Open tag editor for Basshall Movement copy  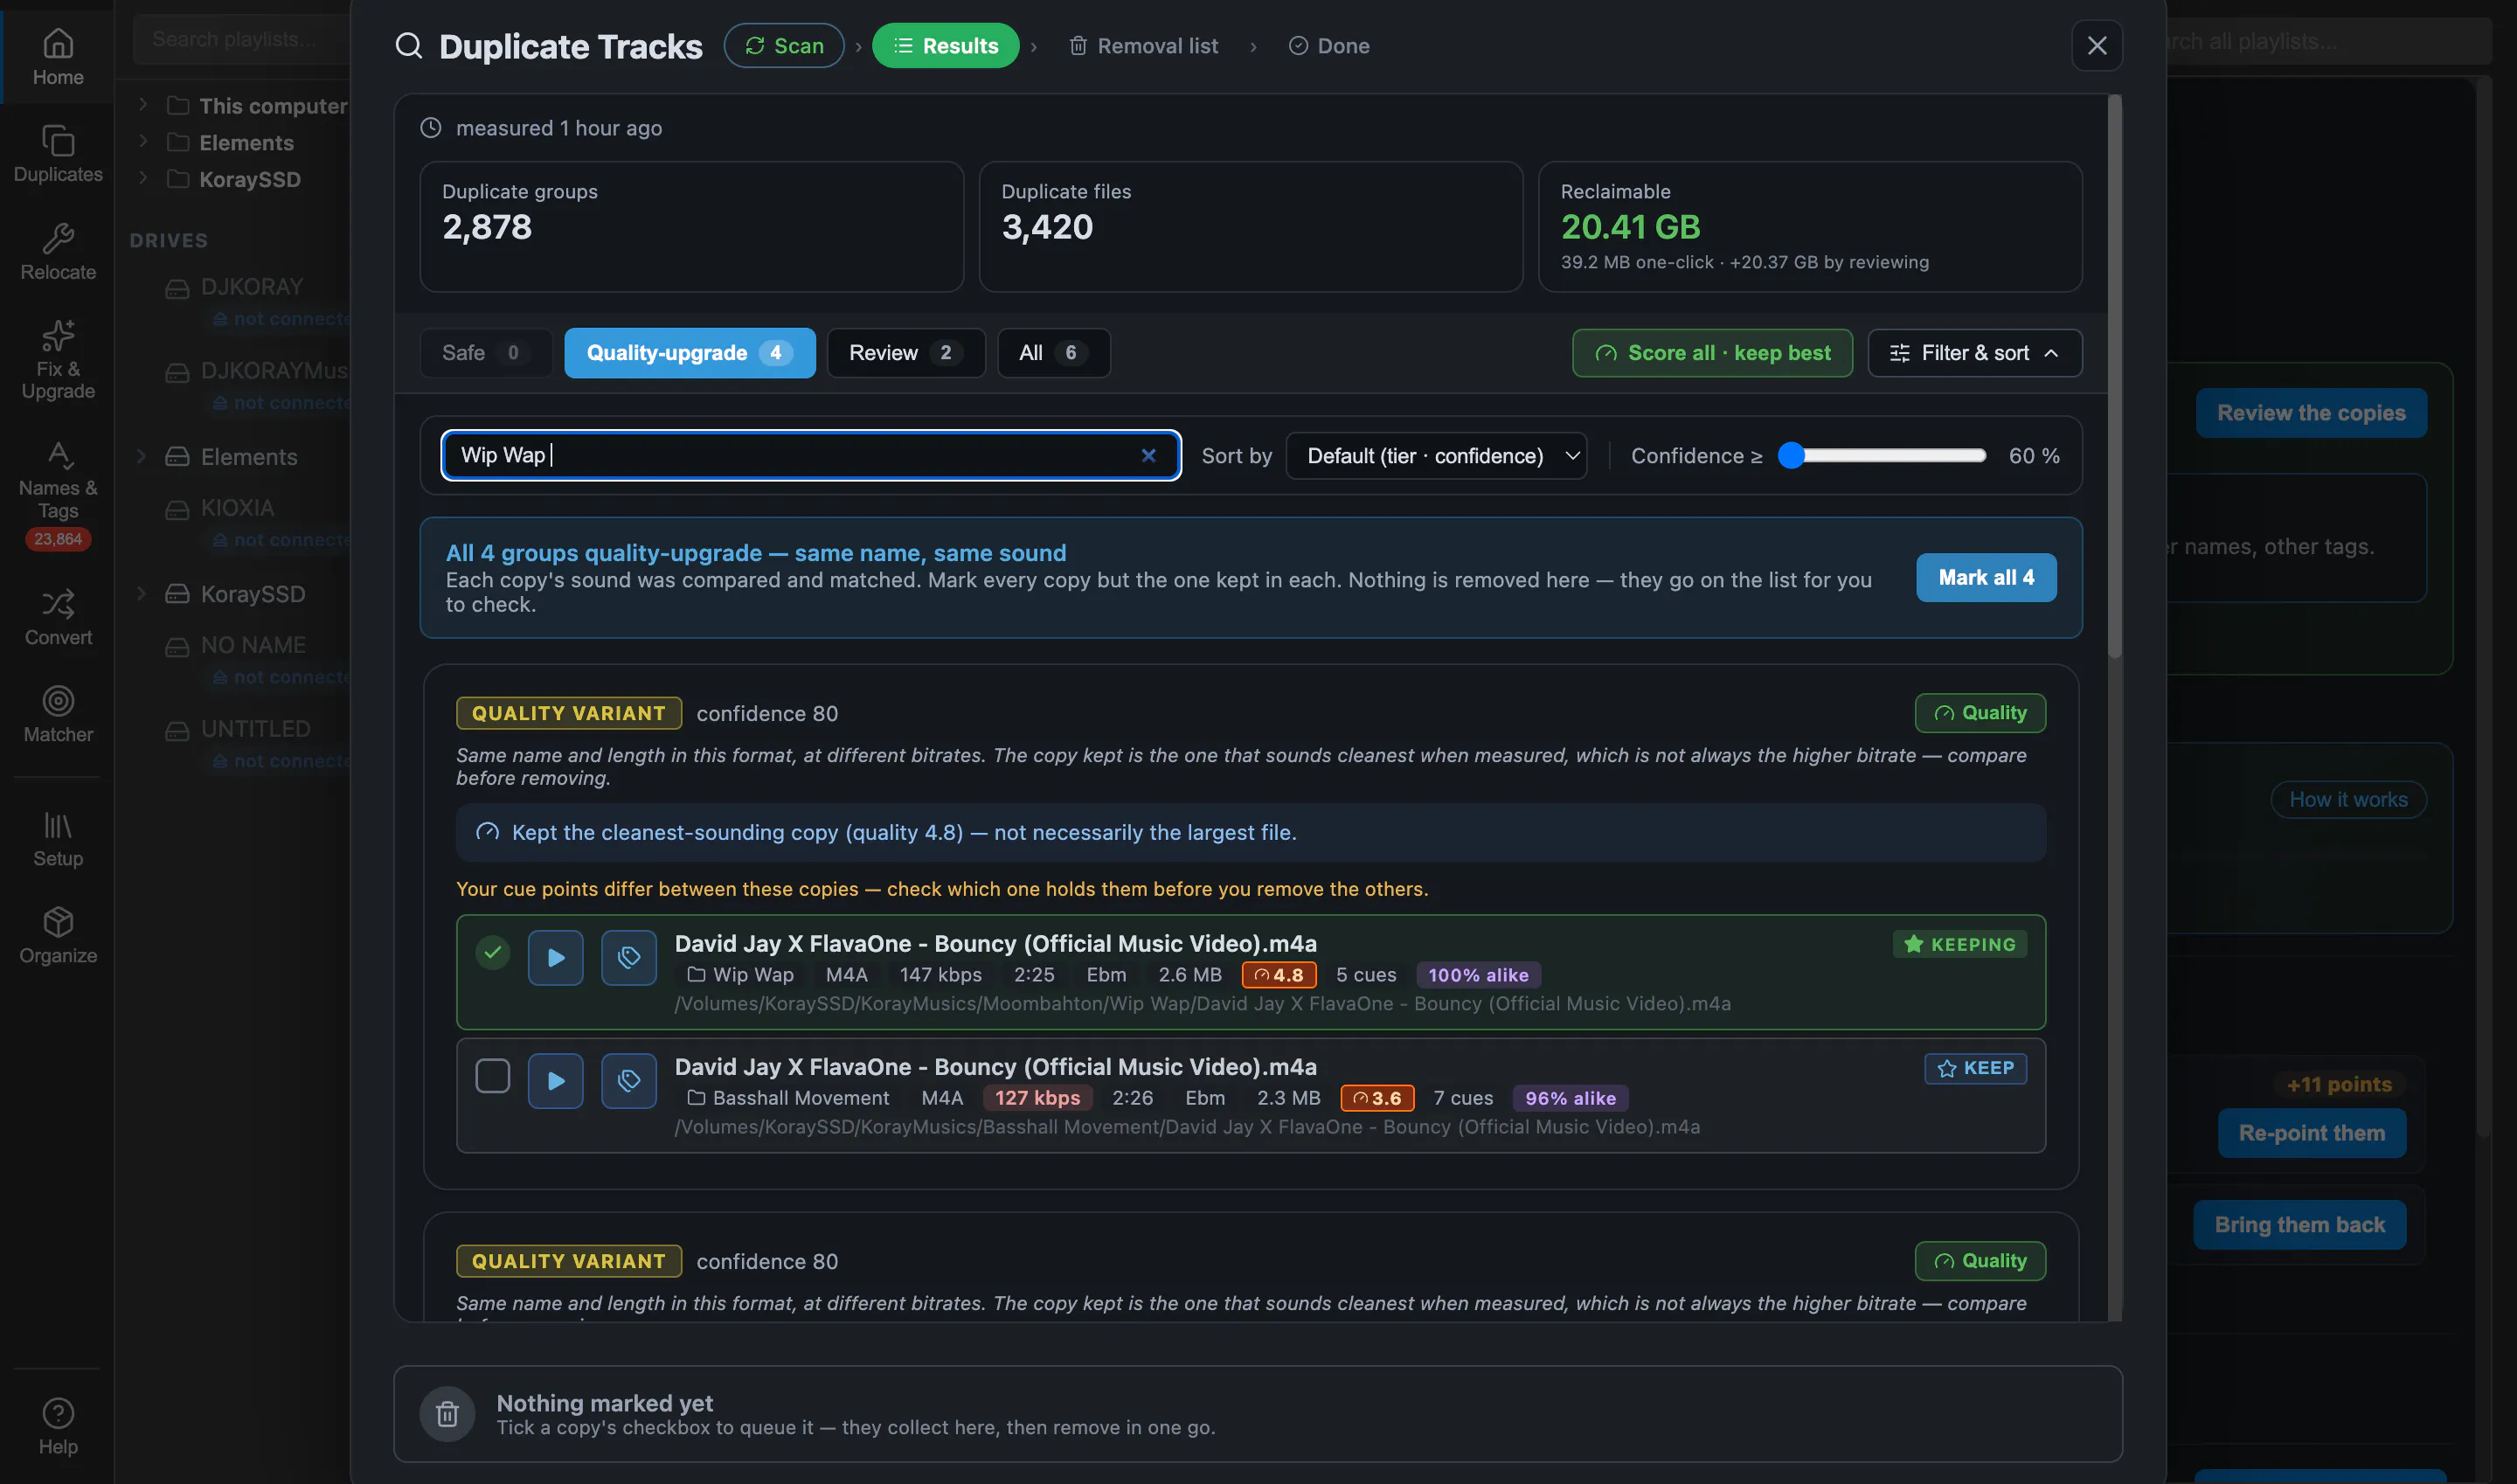[629, 1081]
